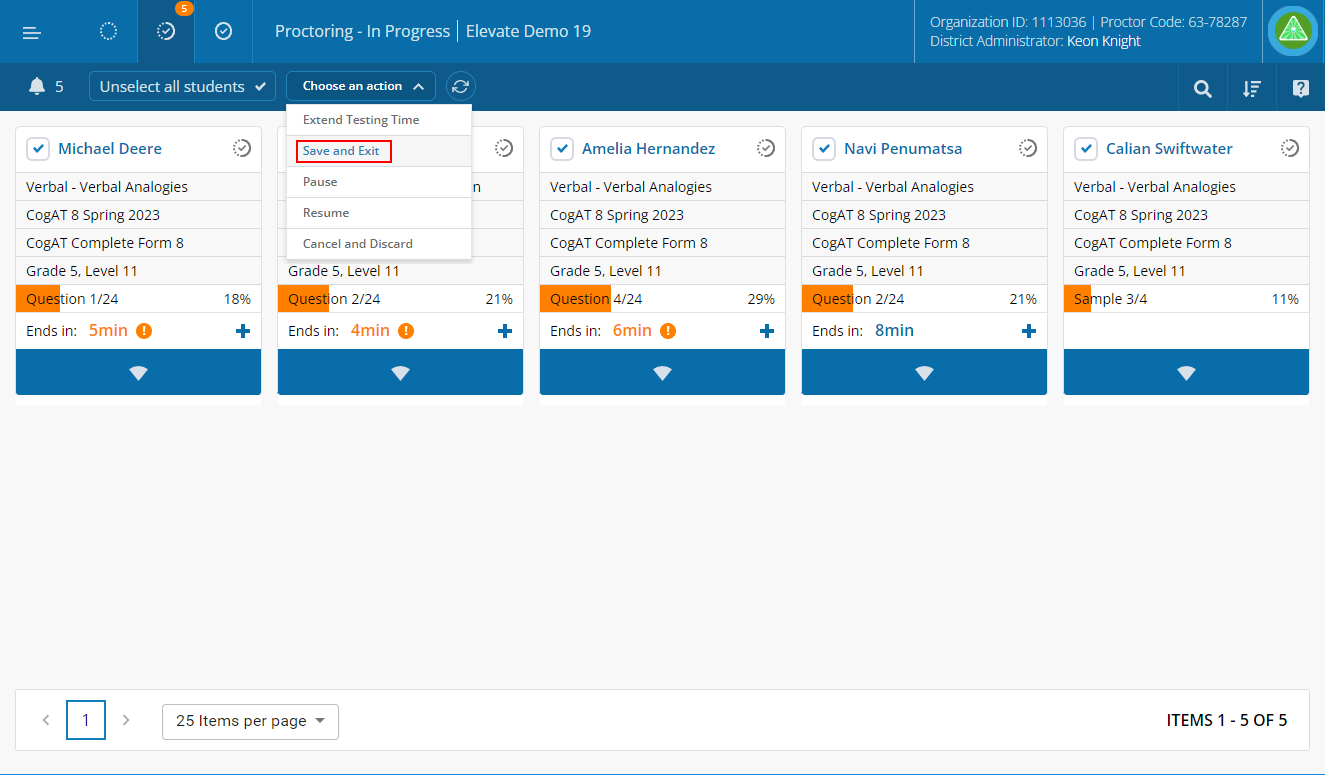
Task: Expand Michael Deere card details footer
Action: point(139,372)
